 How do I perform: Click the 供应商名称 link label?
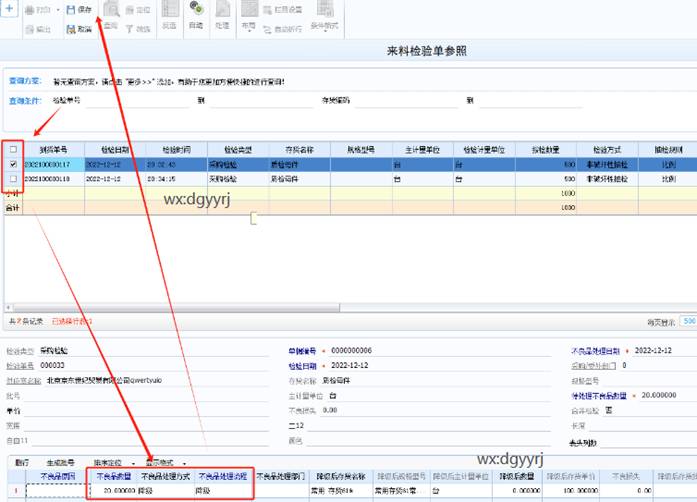24,381
